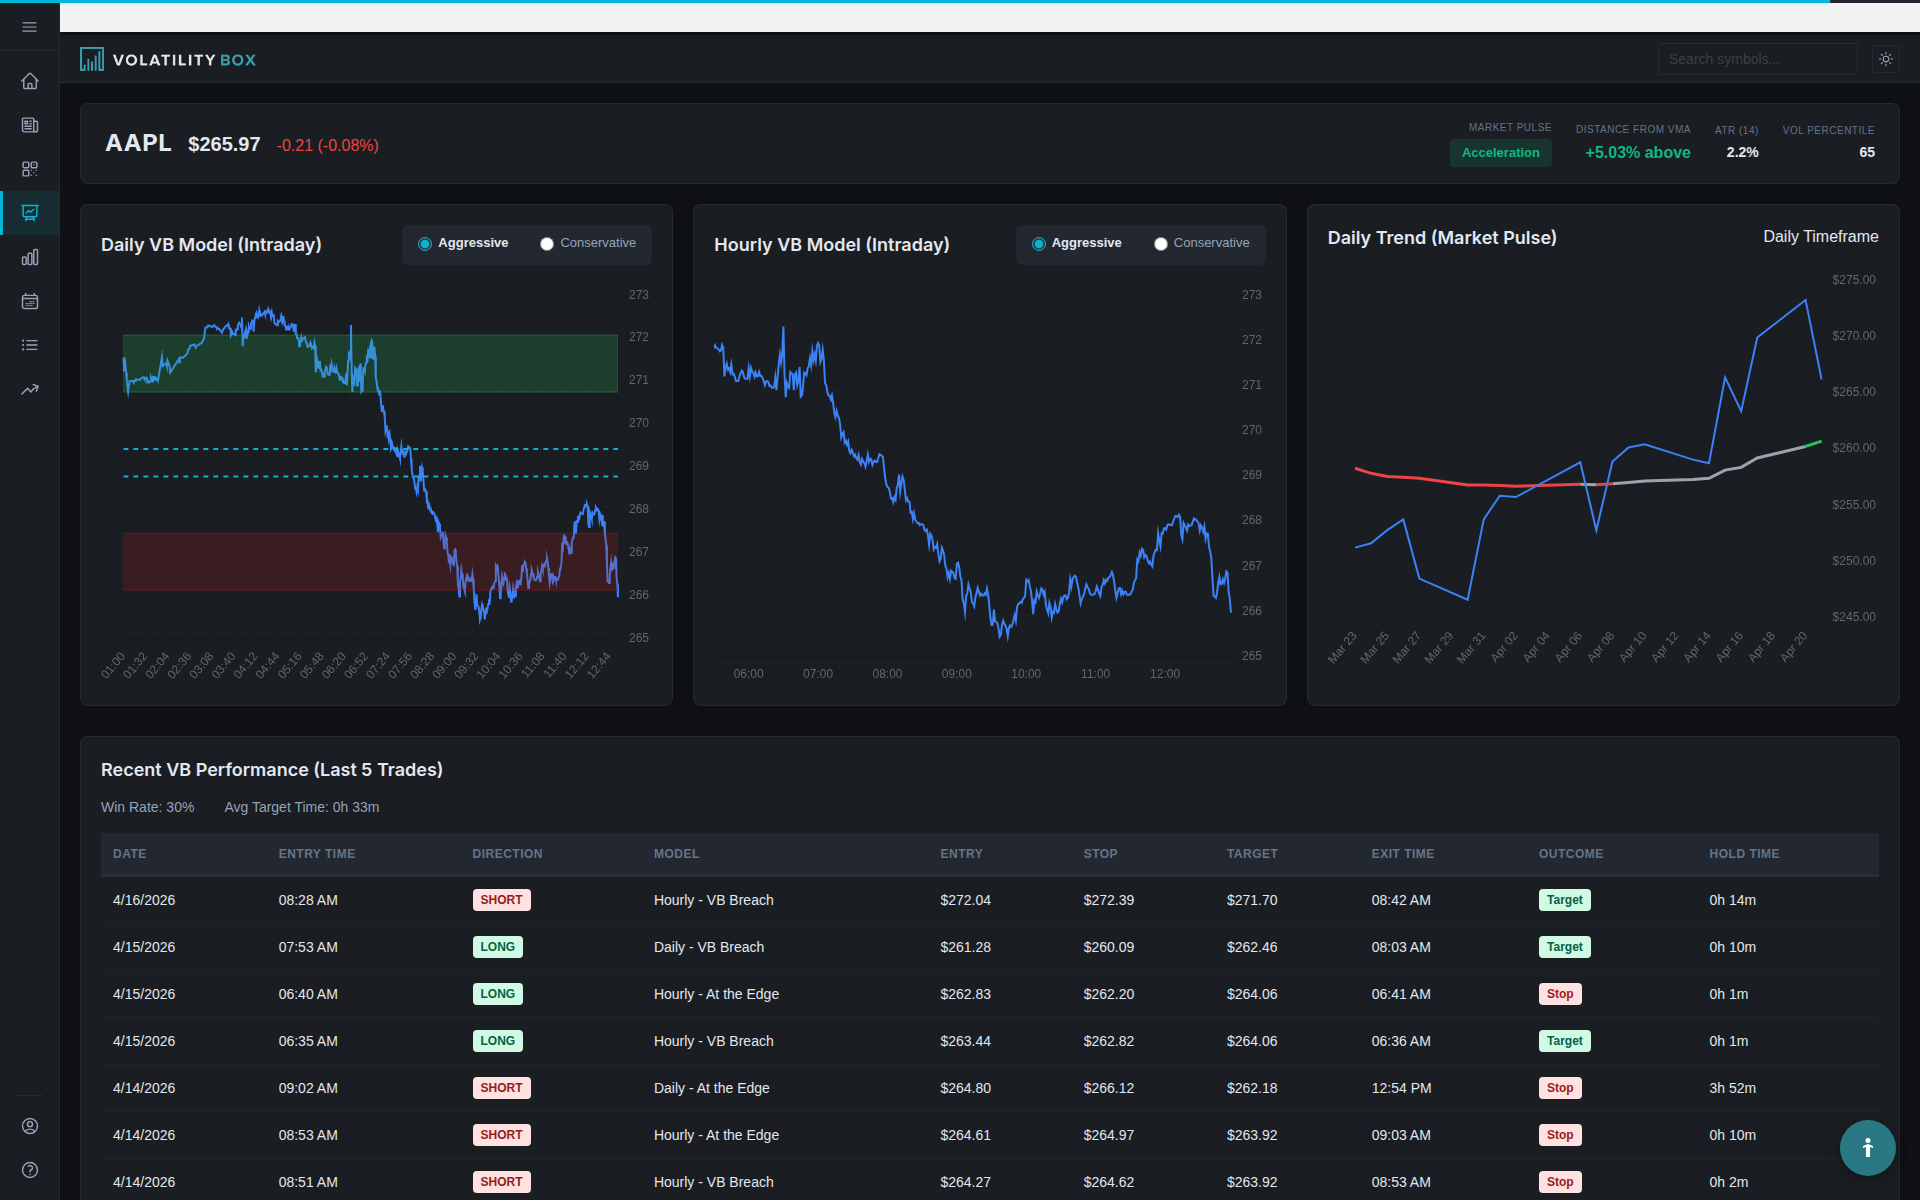This screenshot has height=1200, width=1920.
Task: Click entry price $272.04
Action: (965, 900)
